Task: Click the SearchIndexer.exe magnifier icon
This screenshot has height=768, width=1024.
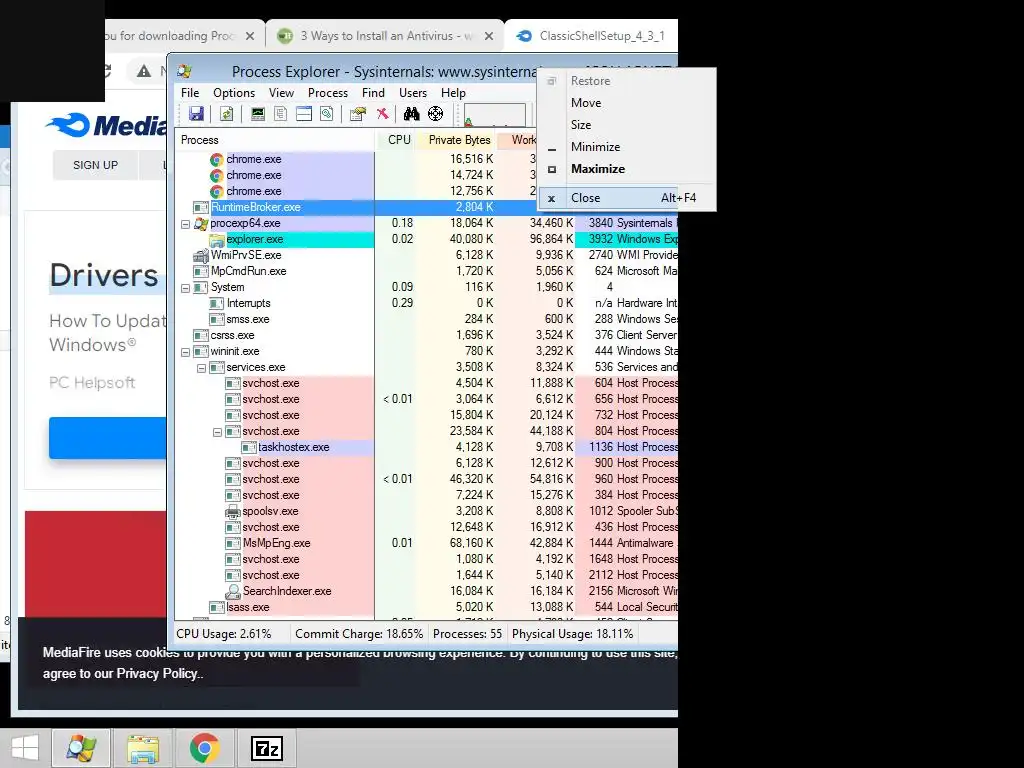Action: 232,592
